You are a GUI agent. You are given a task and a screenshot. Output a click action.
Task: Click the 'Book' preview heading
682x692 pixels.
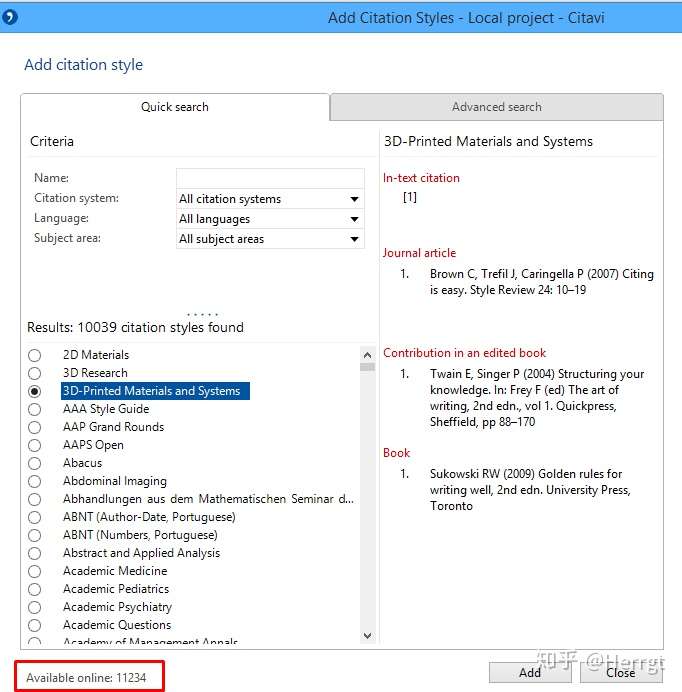tap(396, 453)
